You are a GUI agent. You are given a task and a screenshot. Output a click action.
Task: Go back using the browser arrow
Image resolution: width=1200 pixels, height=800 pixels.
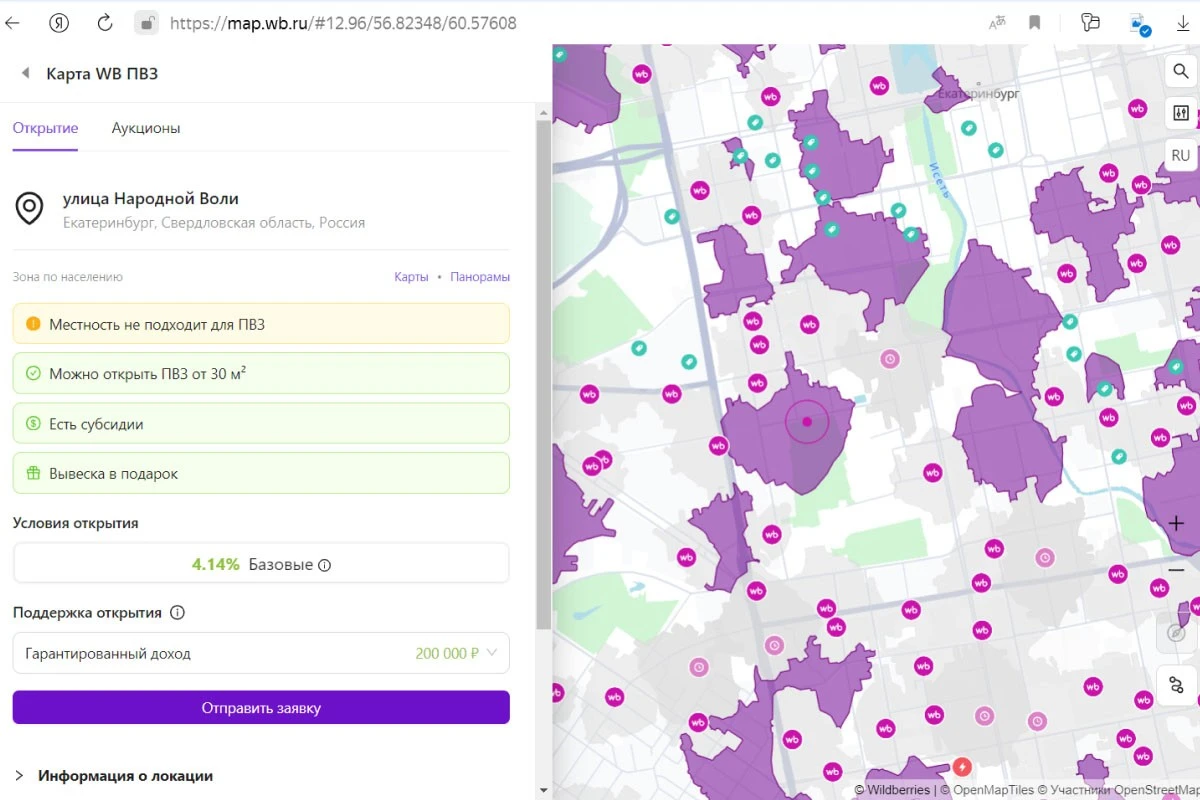pos(13,22)
